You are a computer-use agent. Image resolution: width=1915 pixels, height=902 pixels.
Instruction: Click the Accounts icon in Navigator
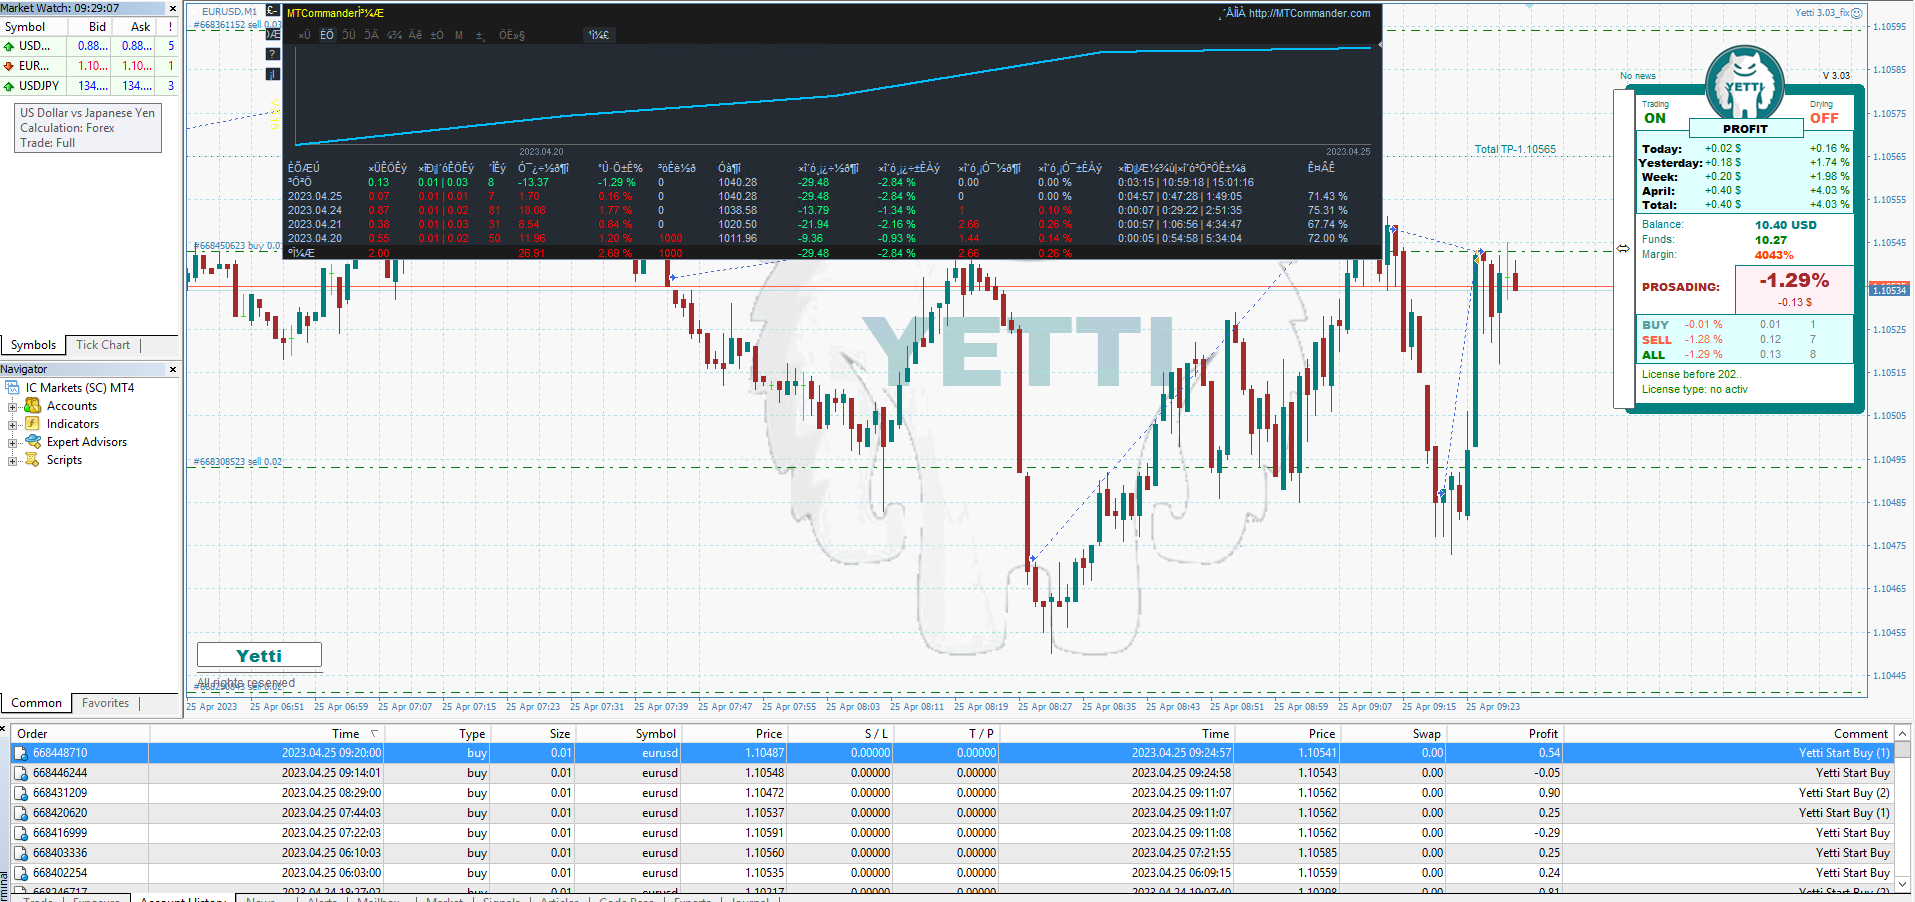point(33,406)
